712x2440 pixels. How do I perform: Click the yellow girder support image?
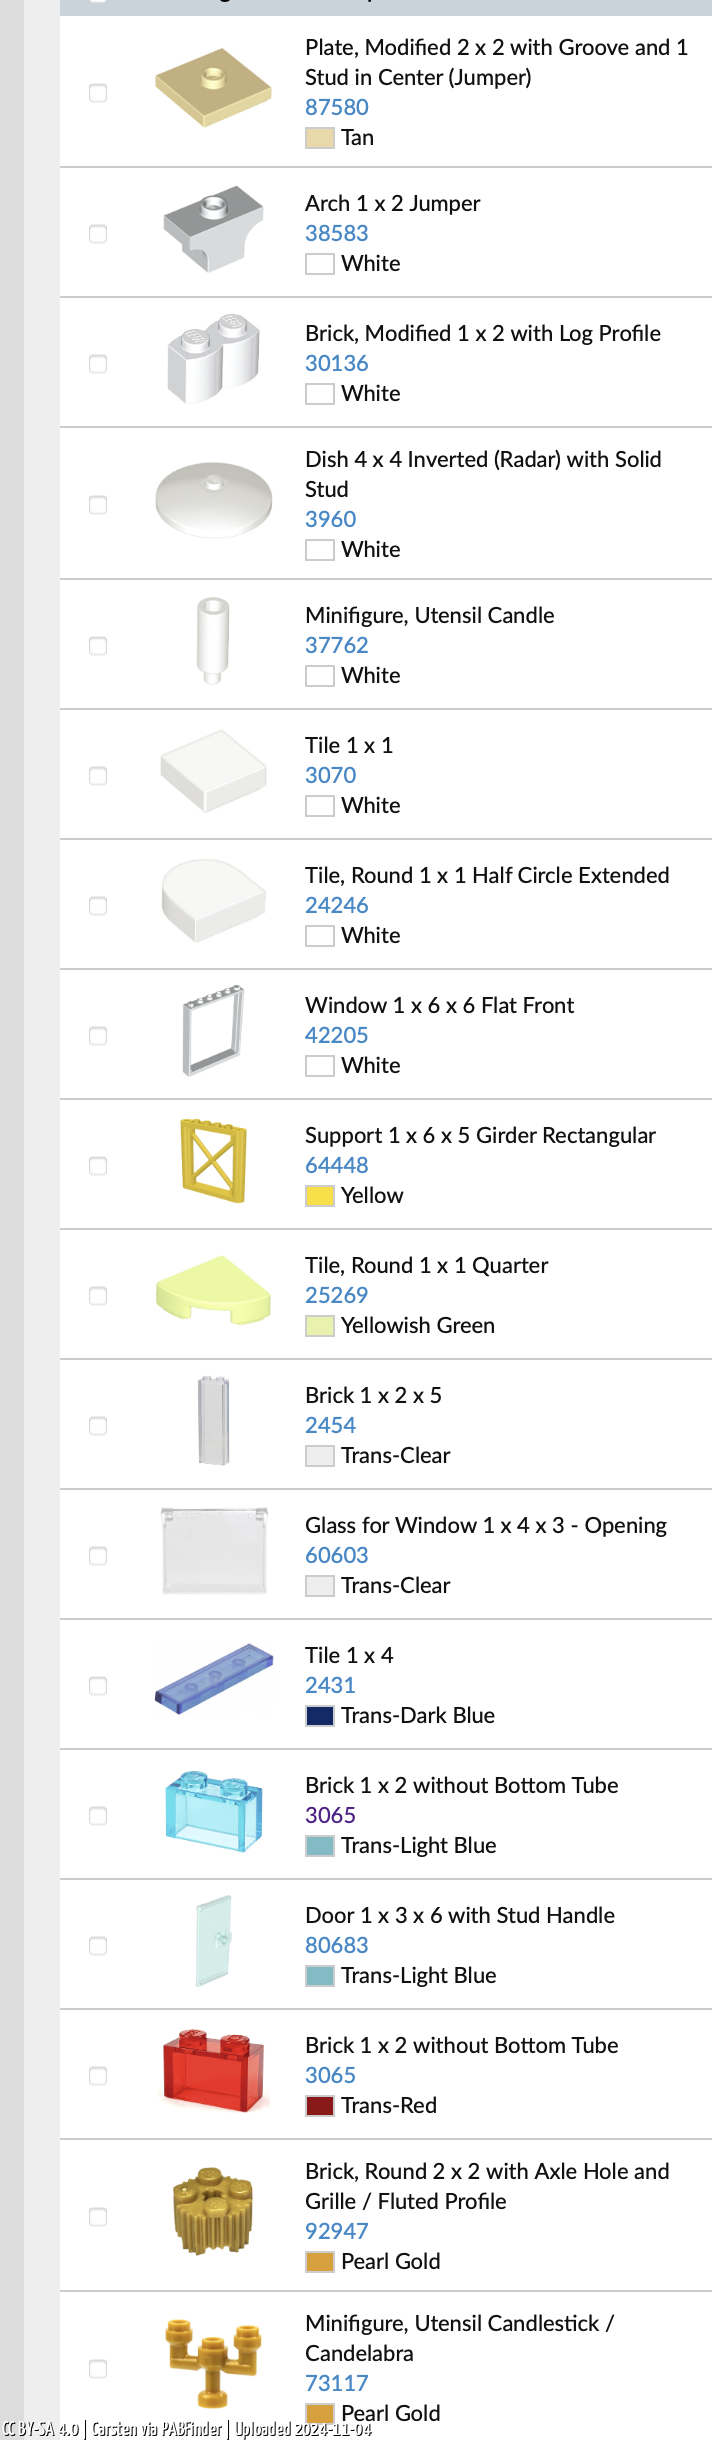pos(213,1161)
